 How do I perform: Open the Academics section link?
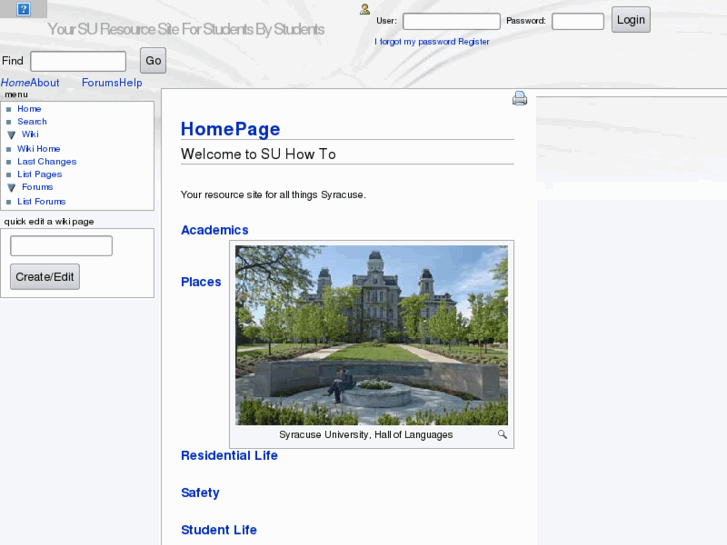(x=215, y=230)
